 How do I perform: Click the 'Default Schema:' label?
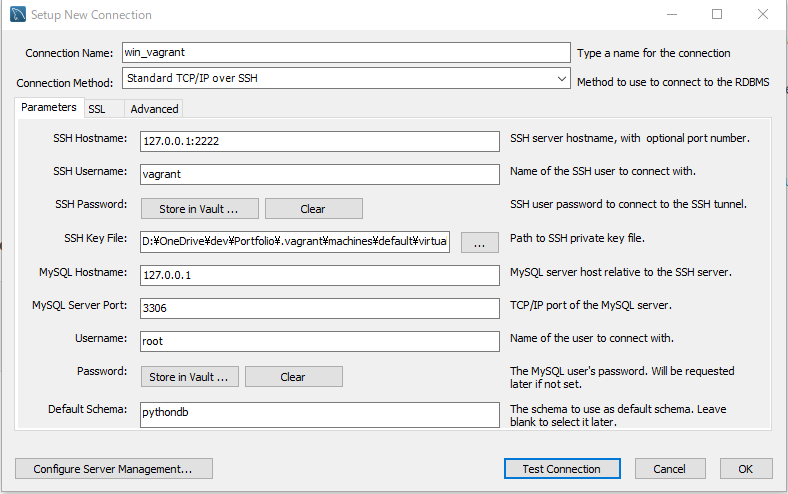[x=87, y=409]
